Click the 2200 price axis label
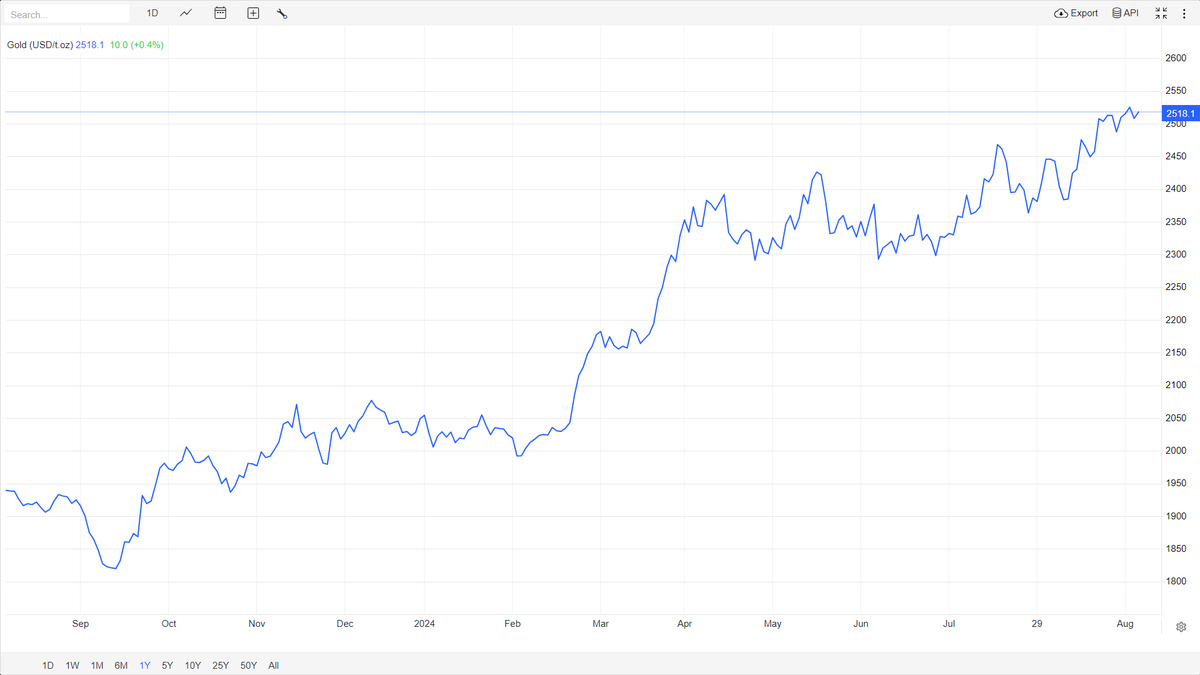The width and height of the screenshot is (1200, 675). [1176, 320]
